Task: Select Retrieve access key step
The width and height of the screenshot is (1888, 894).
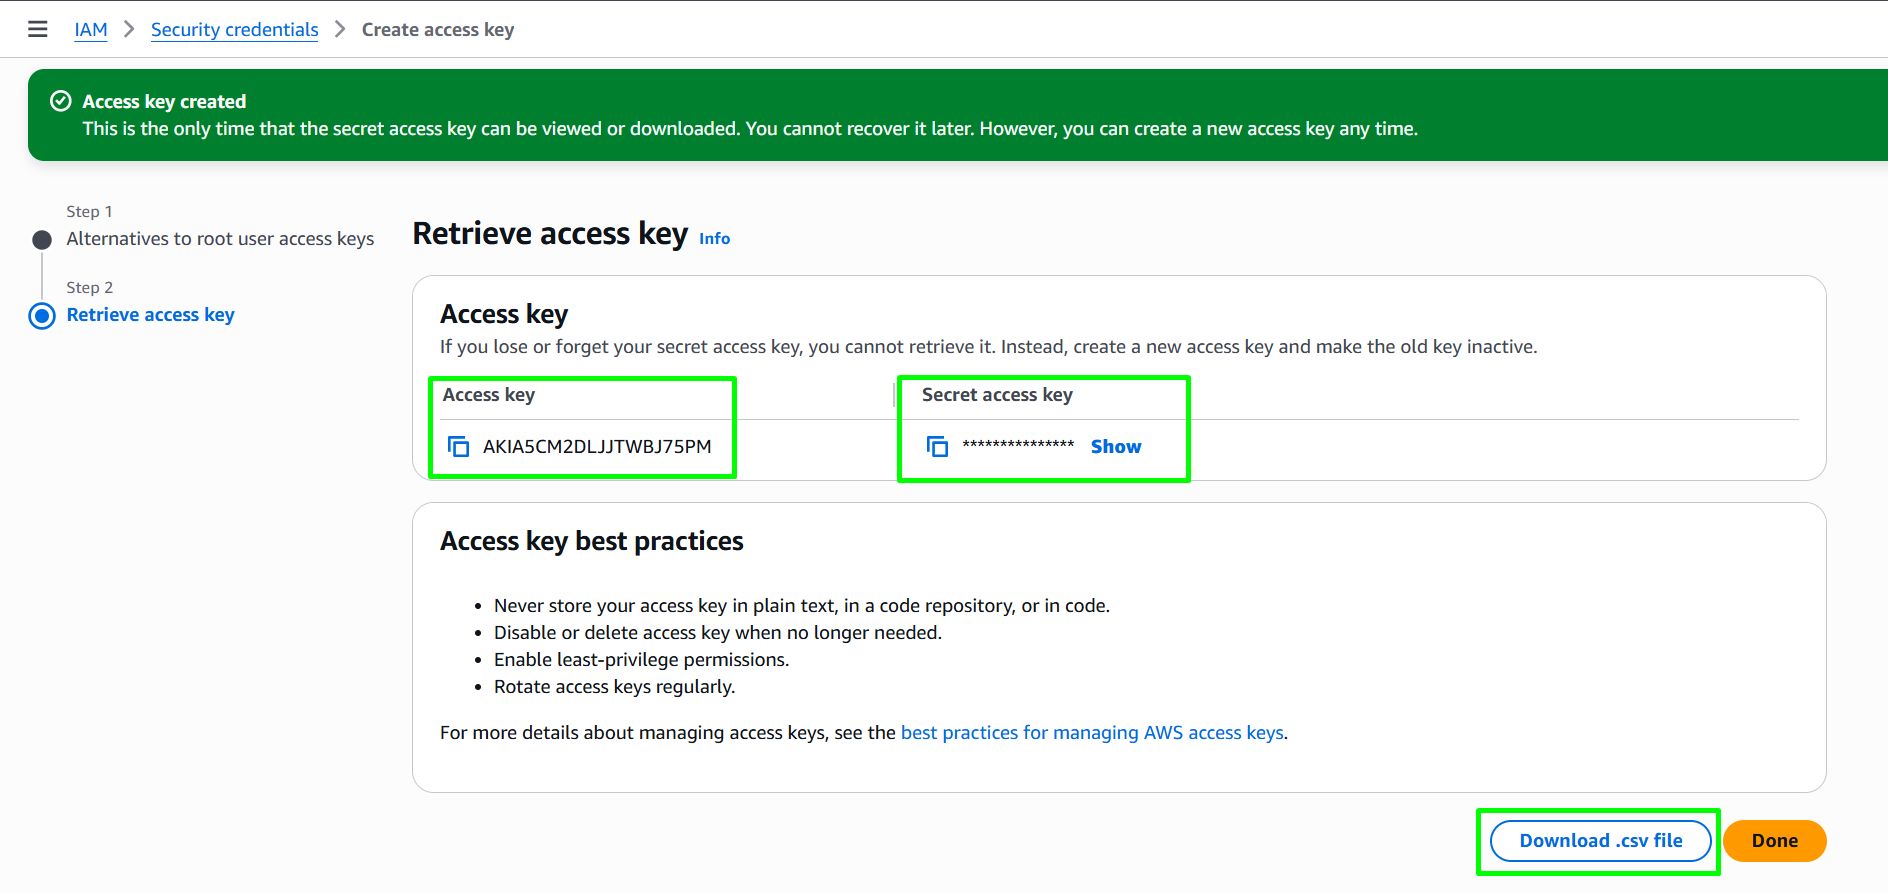Action: [150, 315]
